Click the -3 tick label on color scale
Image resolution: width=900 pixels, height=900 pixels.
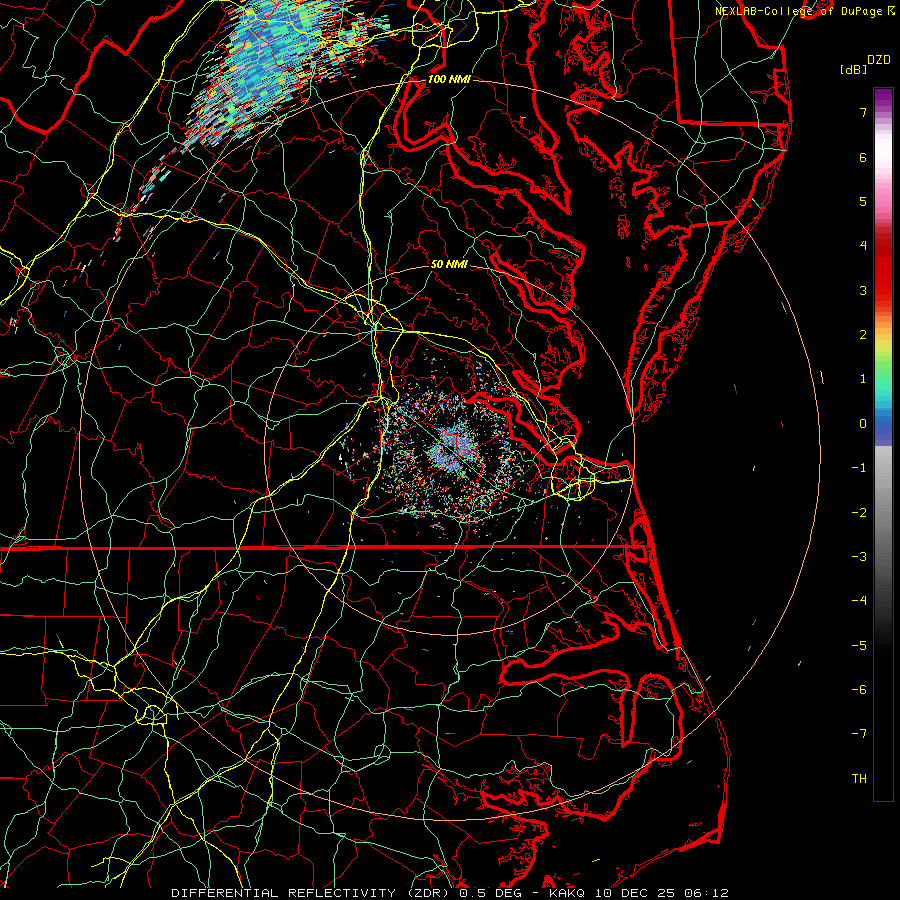(859, 557)
